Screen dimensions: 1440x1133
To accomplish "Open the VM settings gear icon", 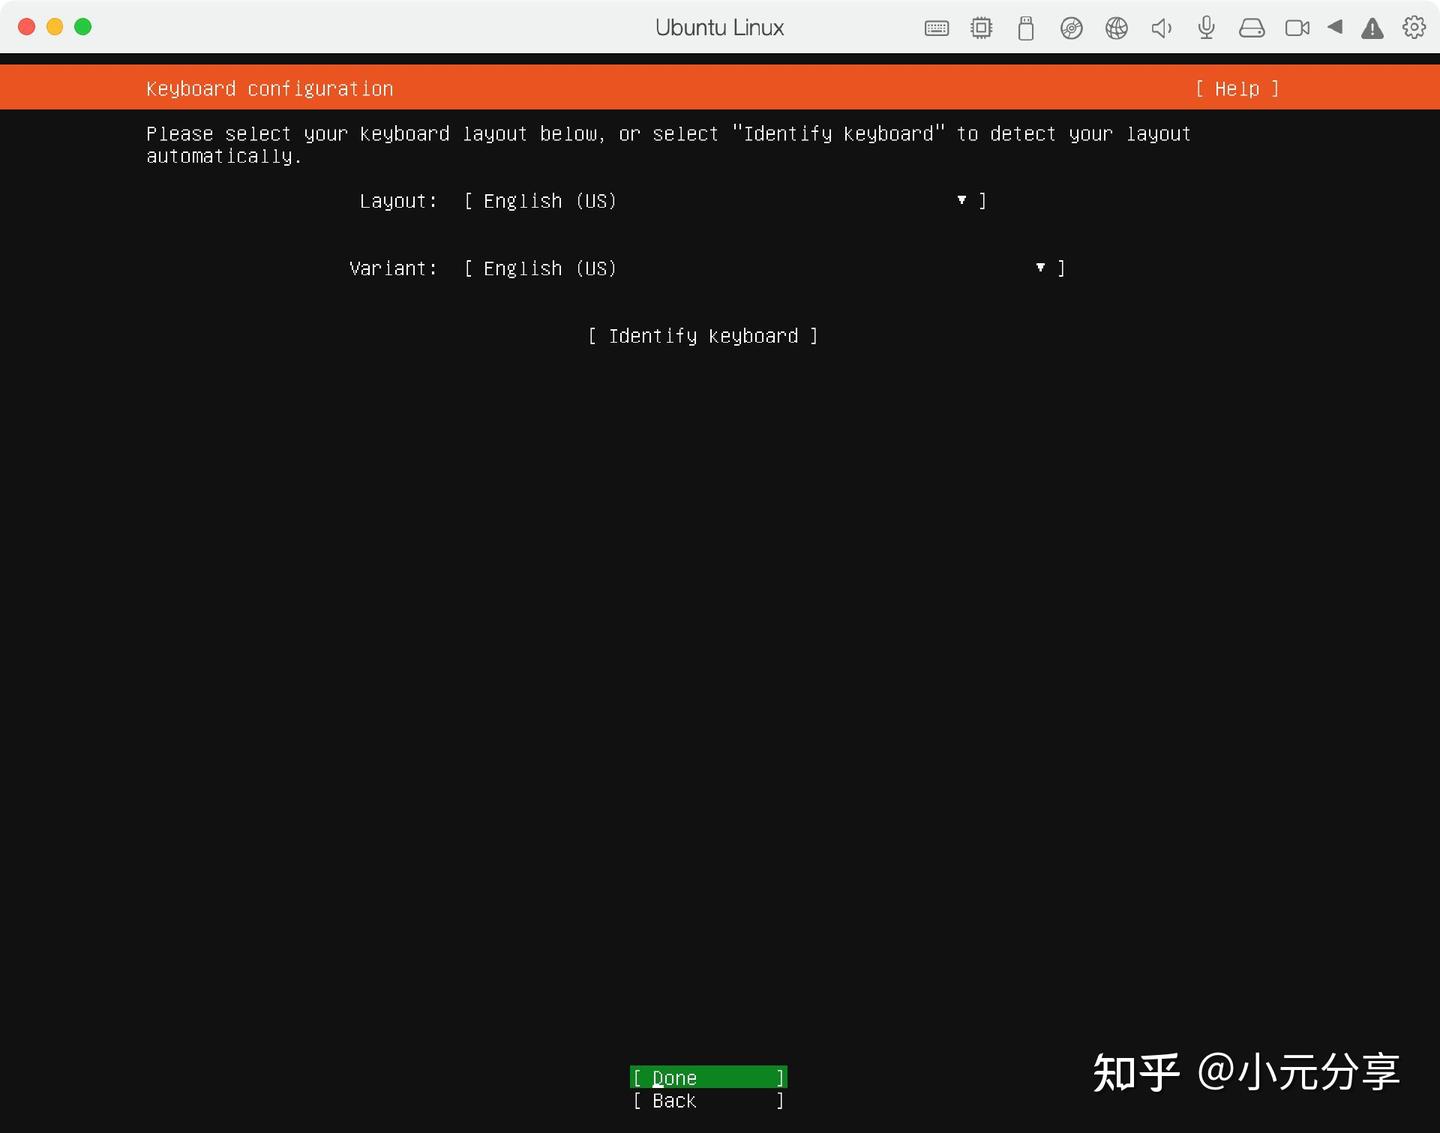I will (x=1413, y=27).
